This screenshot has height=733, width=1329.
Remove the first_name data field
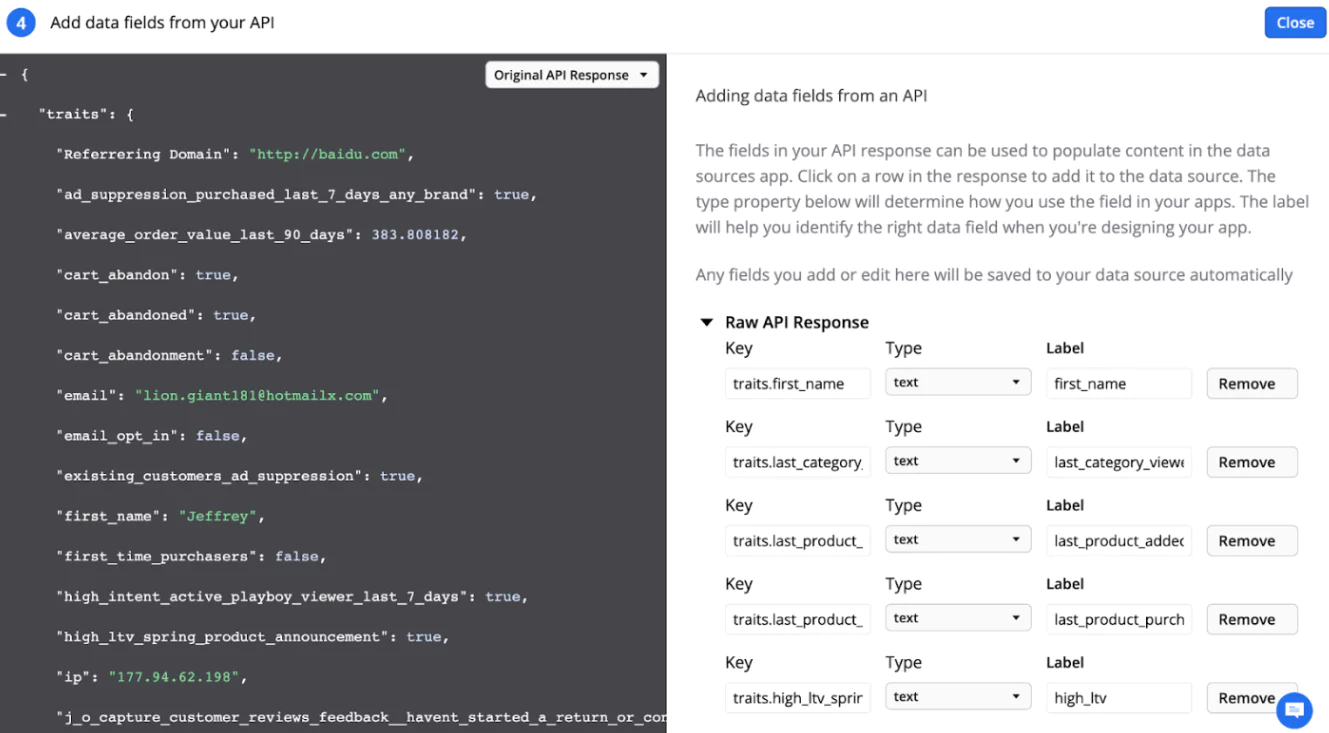coord(1251,383)
